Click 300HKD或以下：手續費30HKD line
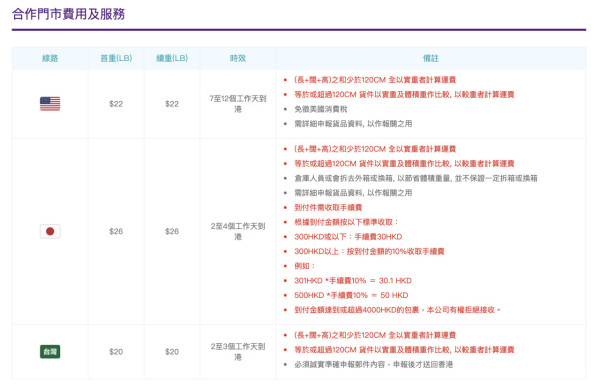This screenshot has width=600, height=390. (348, 237)
